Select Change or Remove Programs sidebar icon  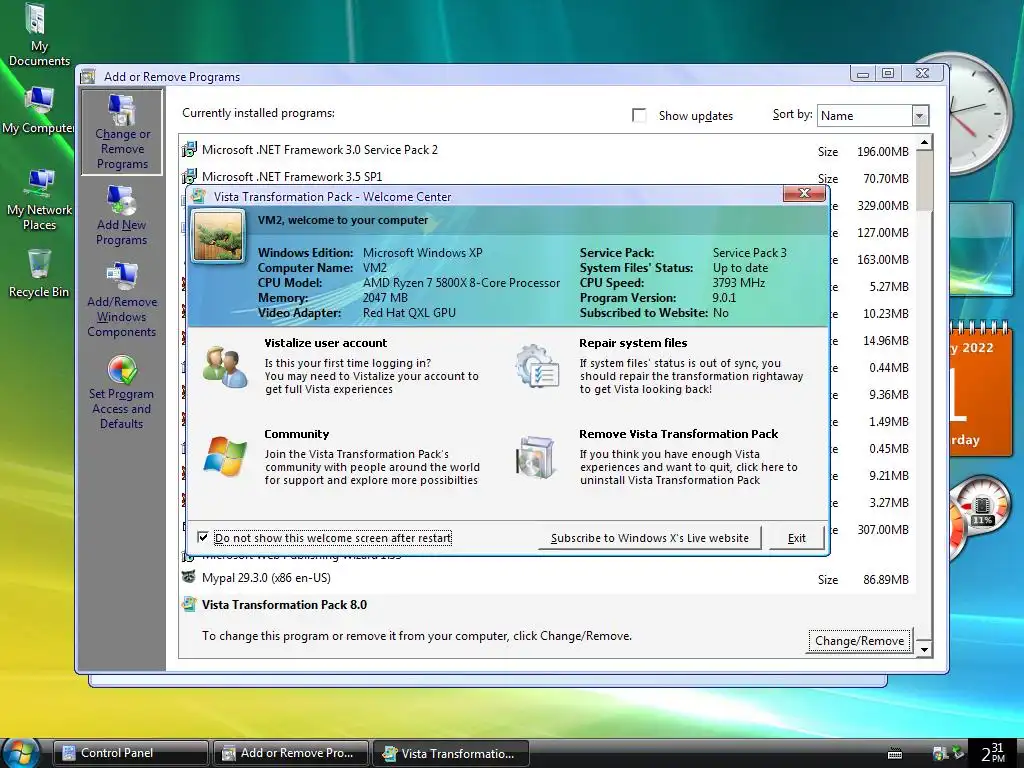coord(122,132)
